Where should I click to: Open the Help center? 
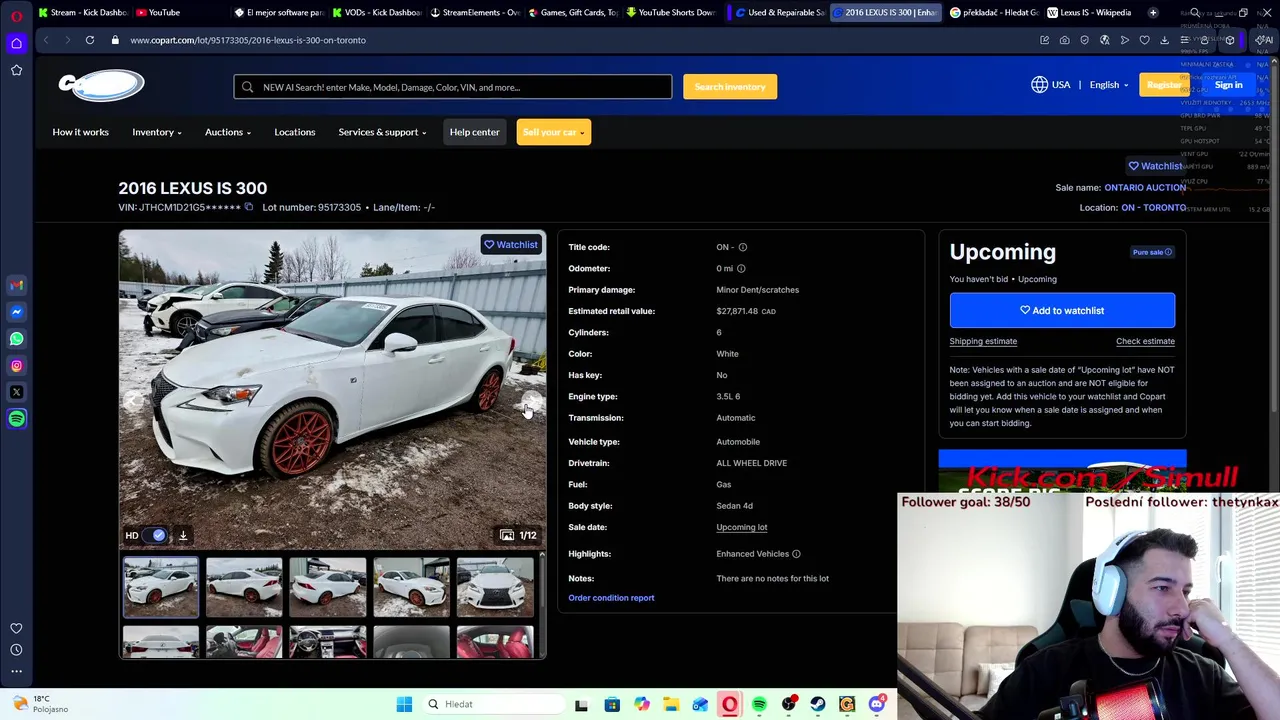tap(474, 132)
